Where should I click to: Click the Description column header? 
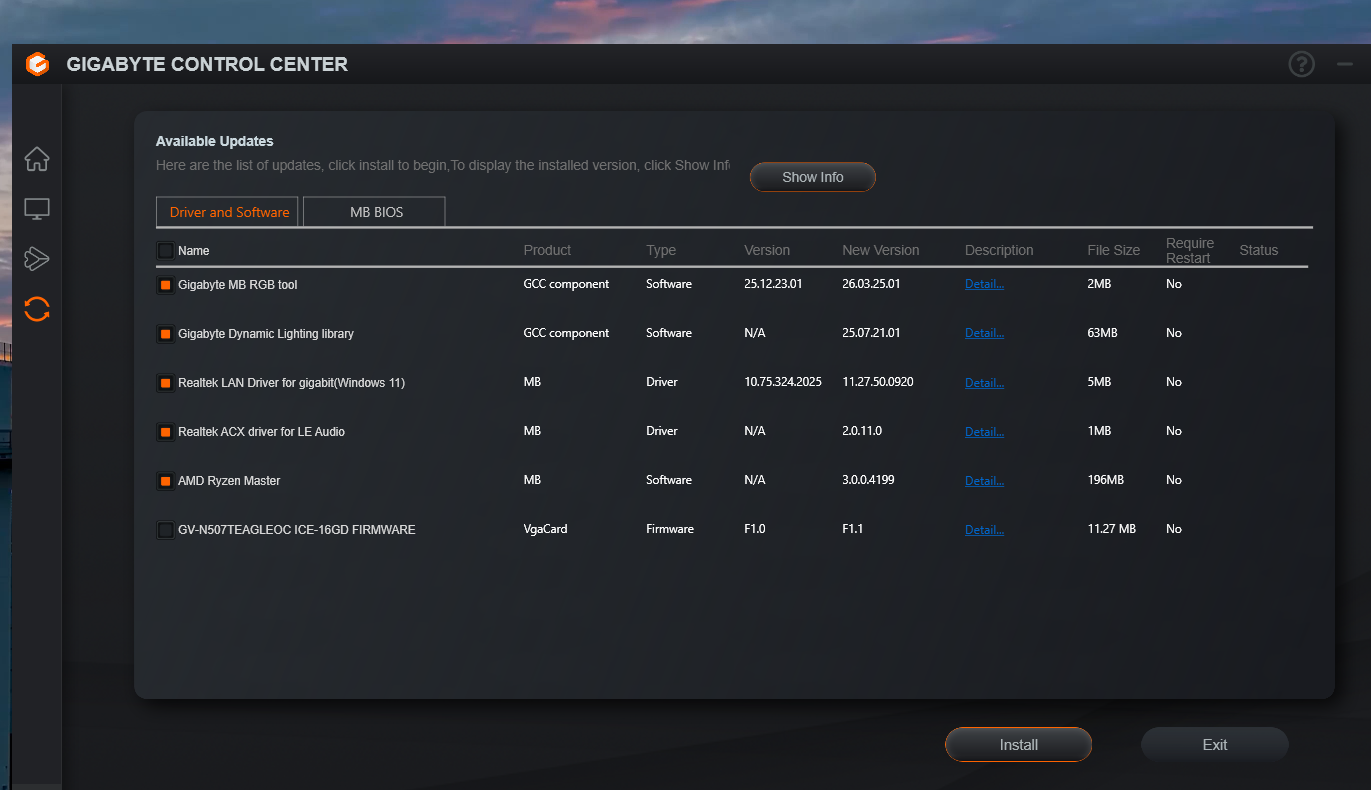[x=999, y=250]
